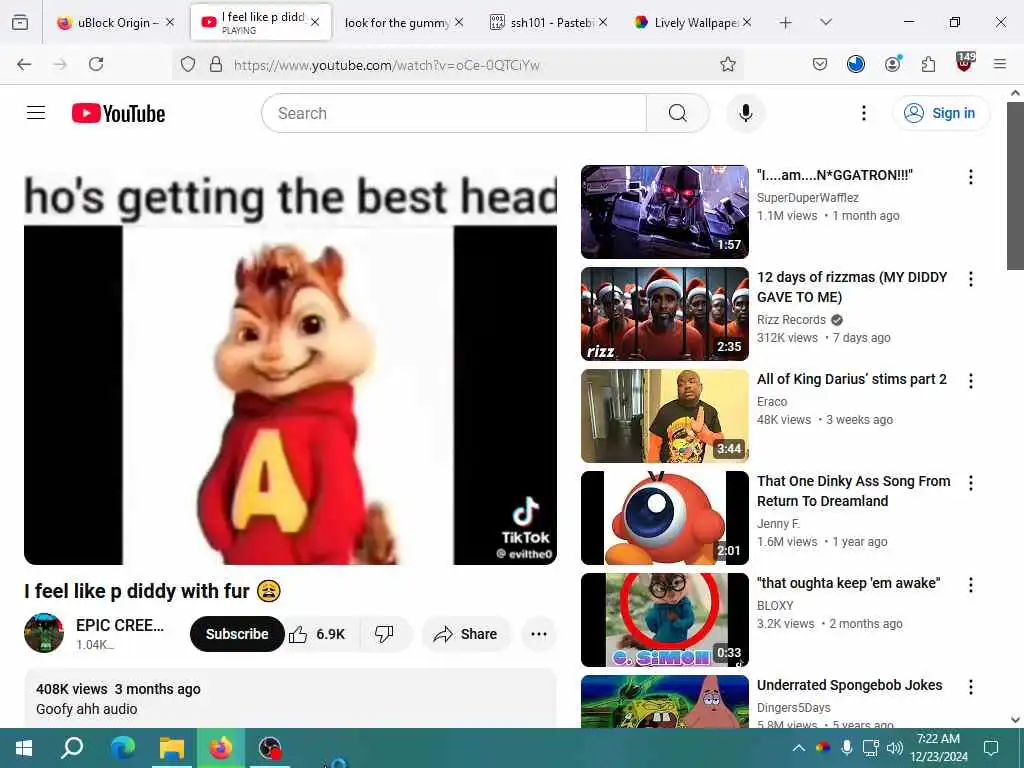Open more actions ellipsis under video
1024x768 pixels.
coord(539,634)
